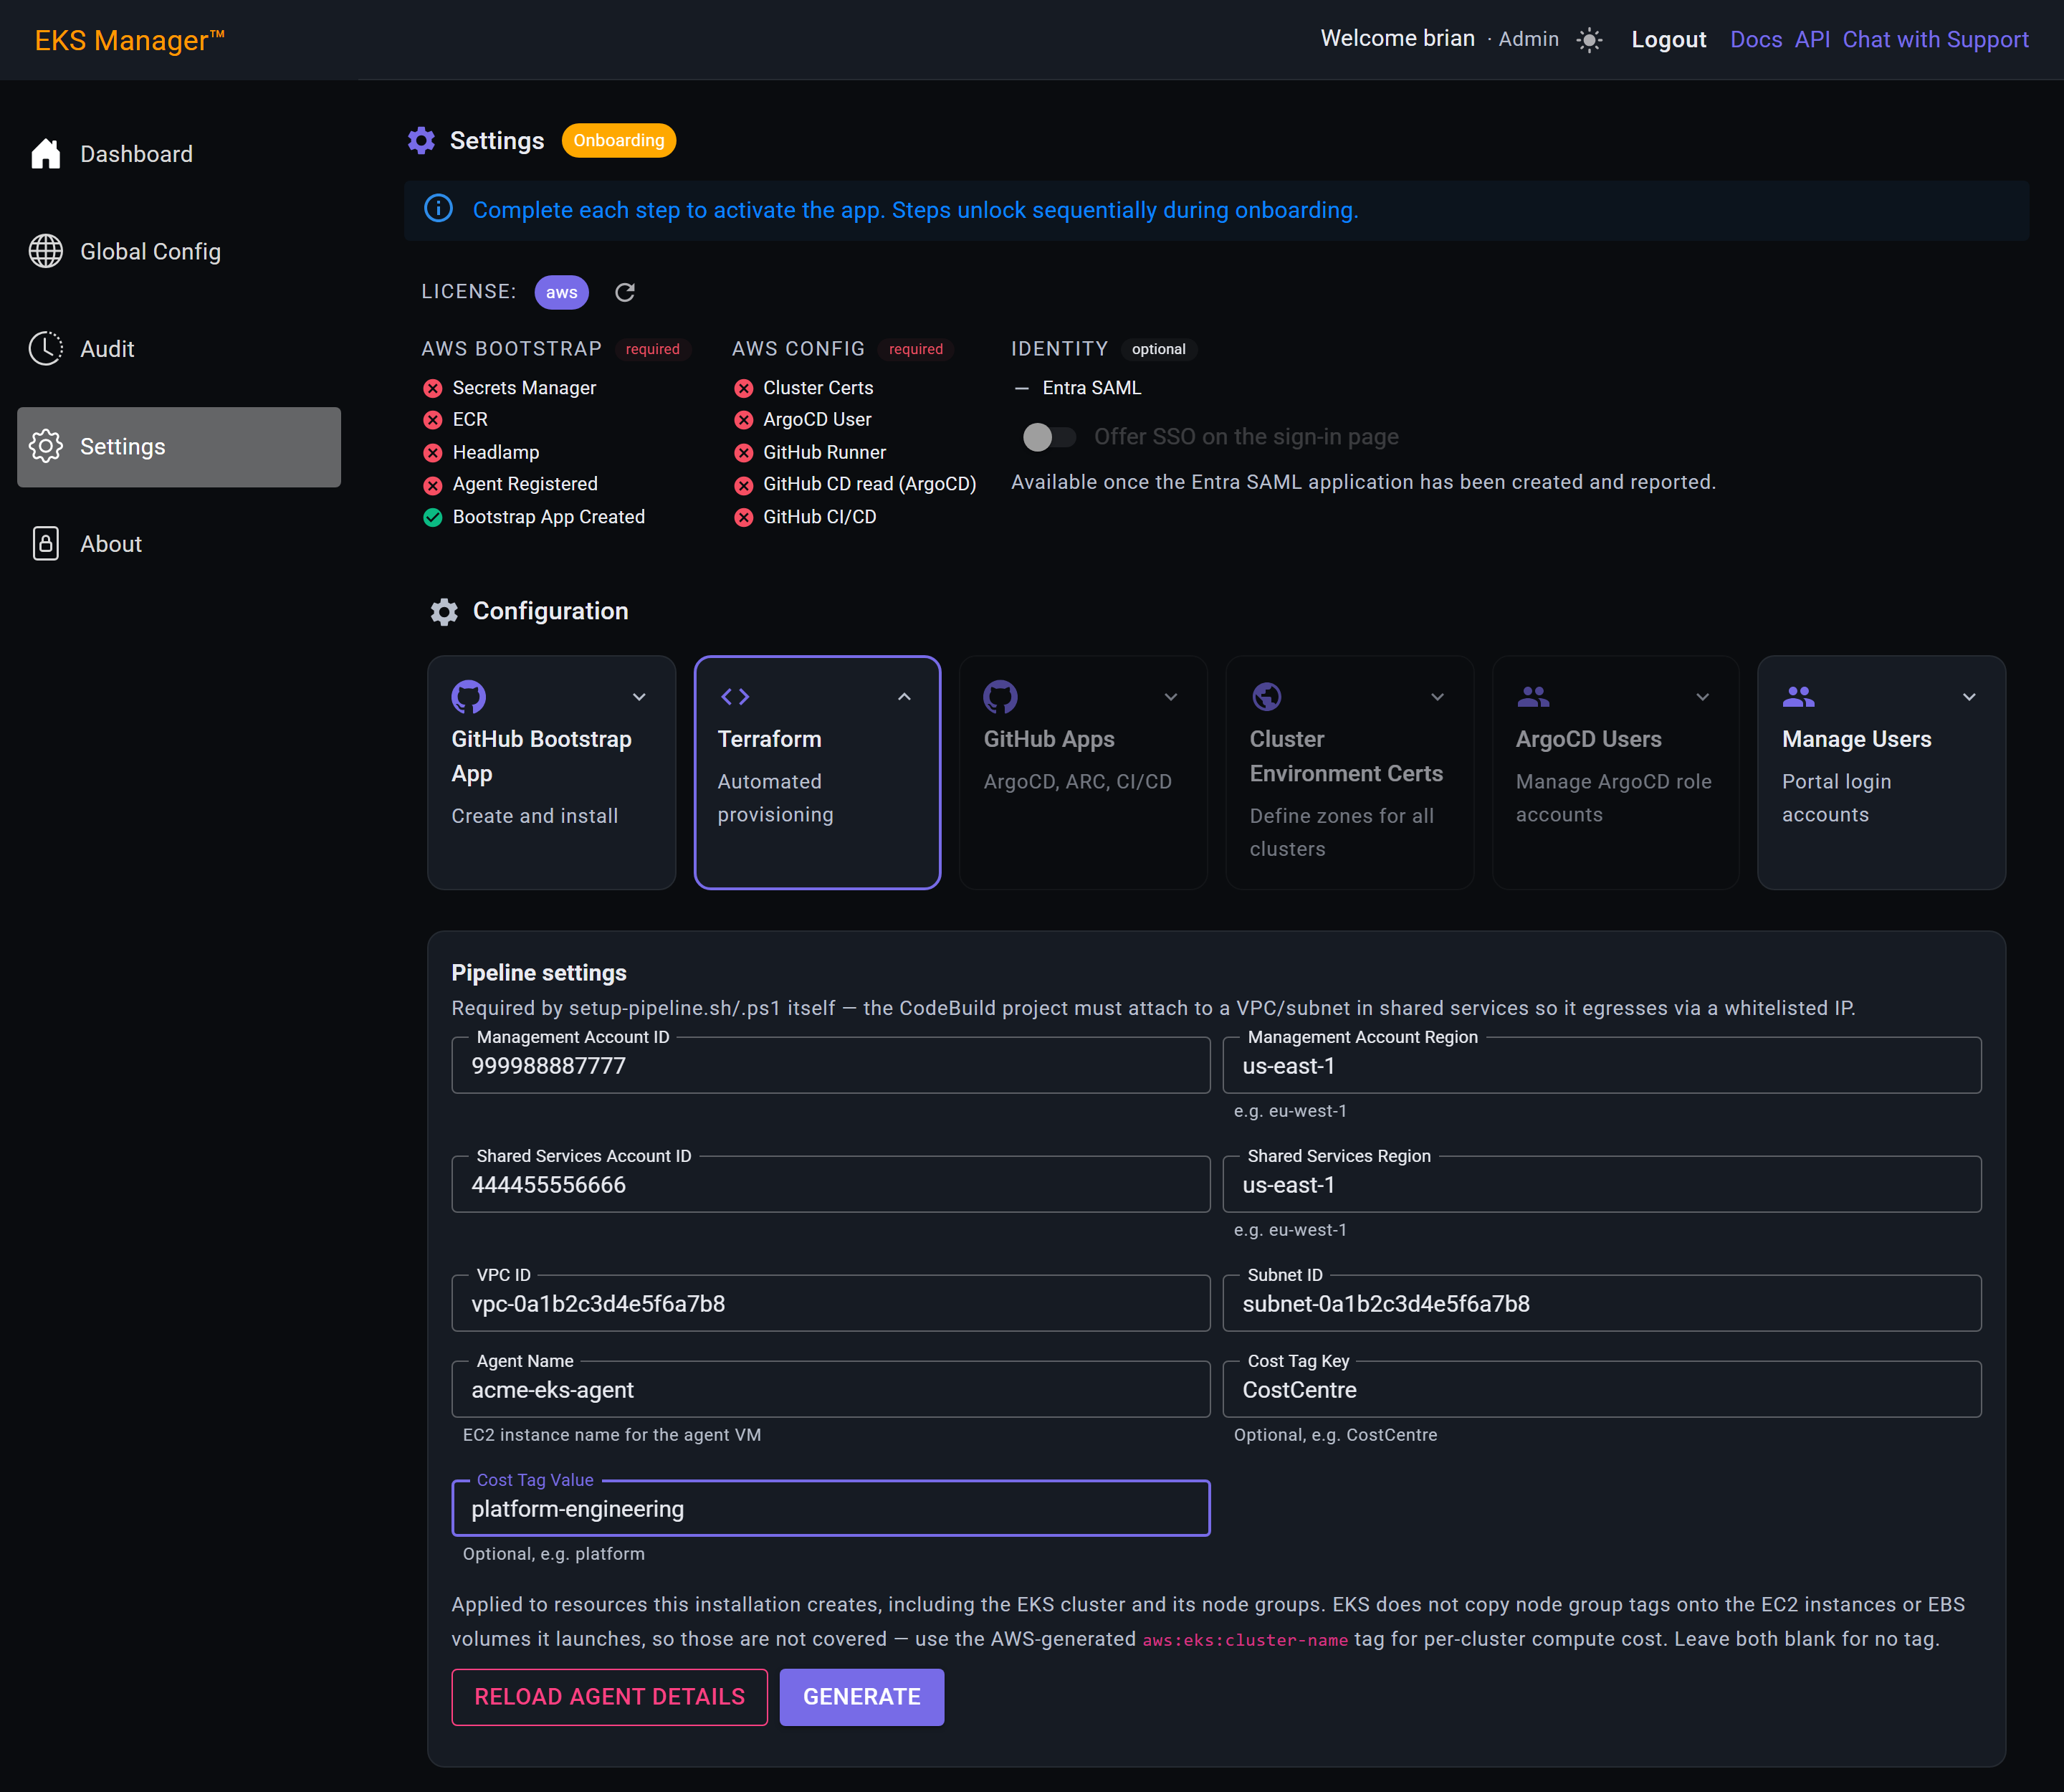Click the Onboarding status badge

pyautogui.click(x=618, y=140)
